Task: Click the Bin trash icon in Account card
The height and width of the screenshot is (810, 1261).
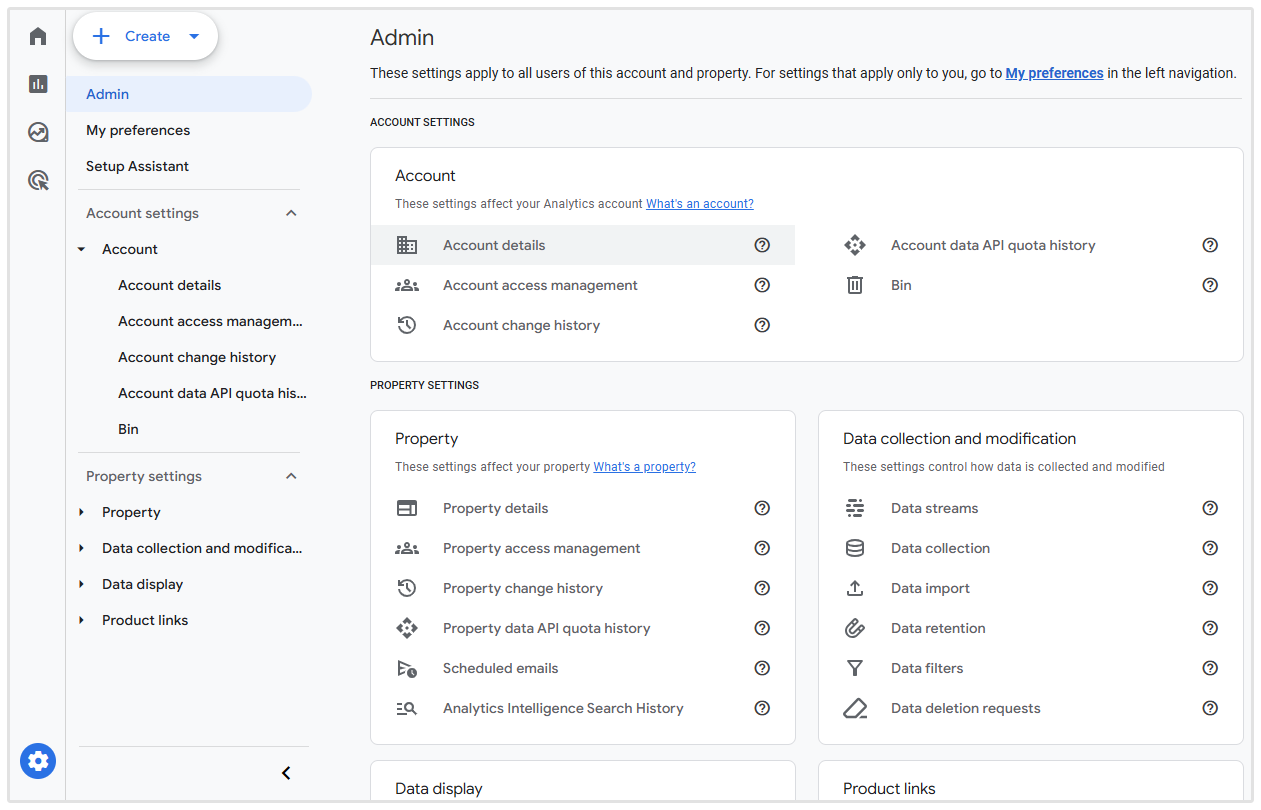Action: [x=855, y=285]
